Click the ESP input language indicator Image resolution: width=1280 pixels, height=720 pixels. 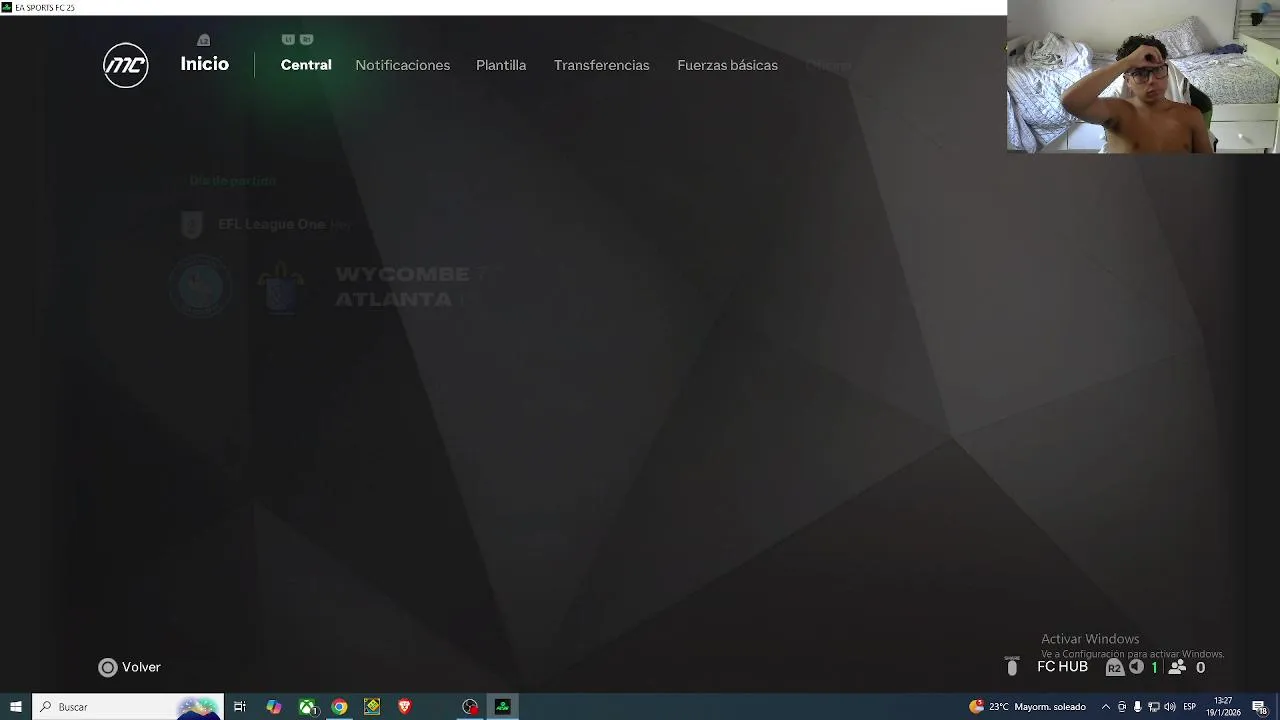[x=1190, y=707]
